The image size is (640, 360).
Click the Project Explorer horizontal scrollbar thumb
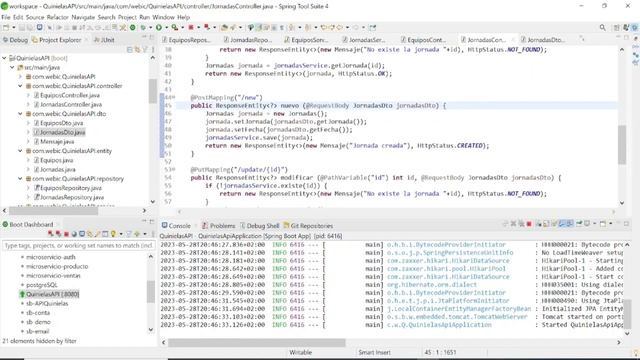click(x=53, y=211)
